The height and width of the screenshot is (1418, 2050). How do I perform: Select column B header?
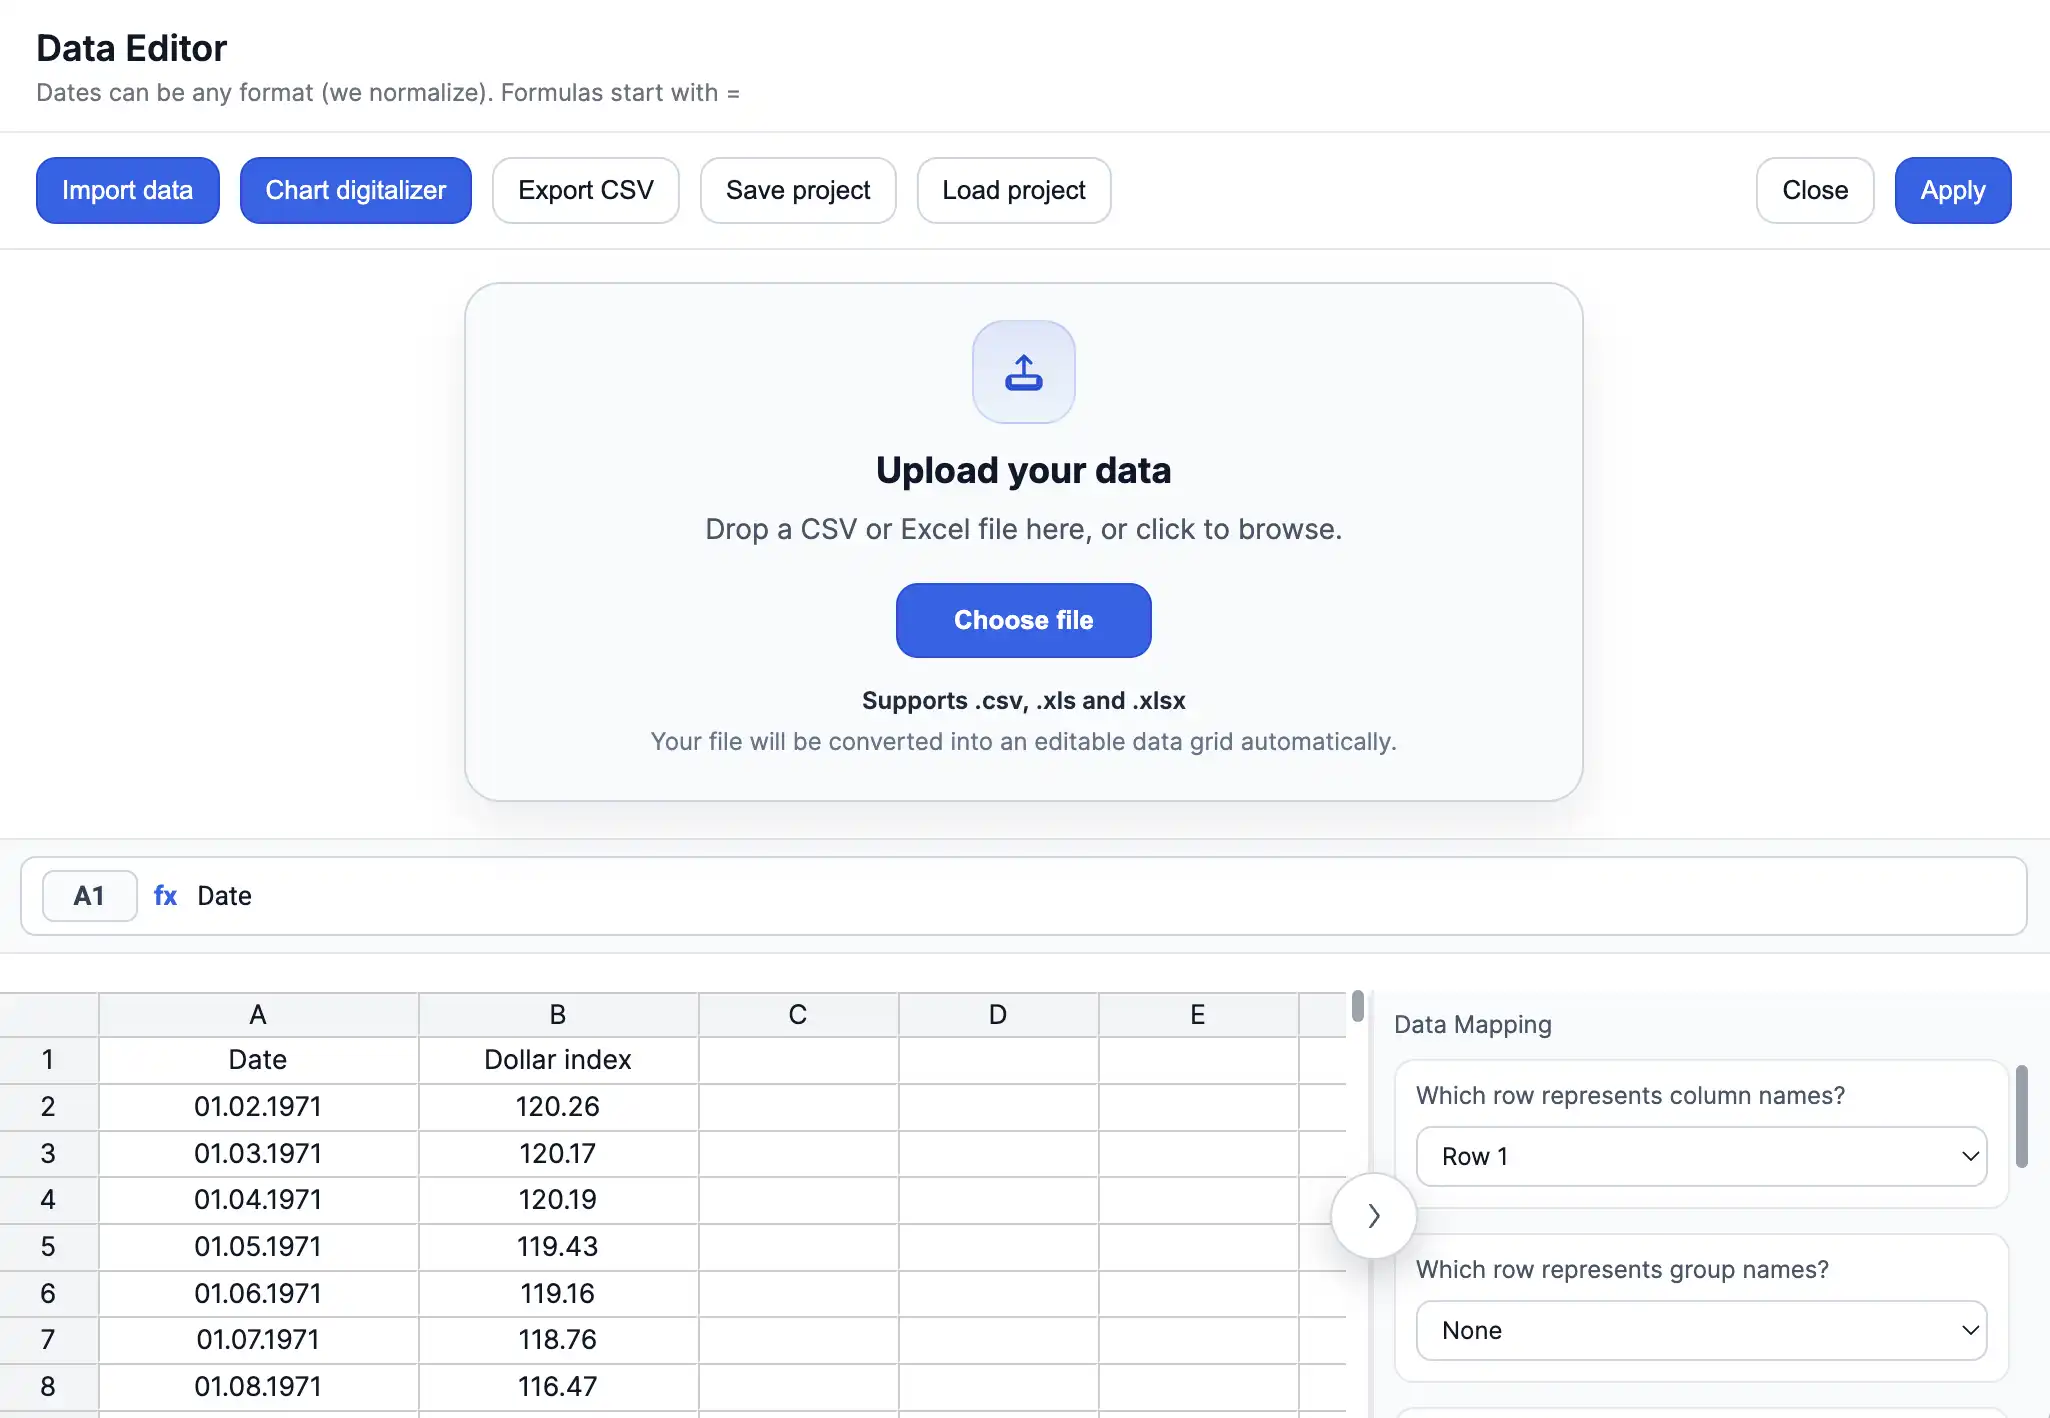557,1014
